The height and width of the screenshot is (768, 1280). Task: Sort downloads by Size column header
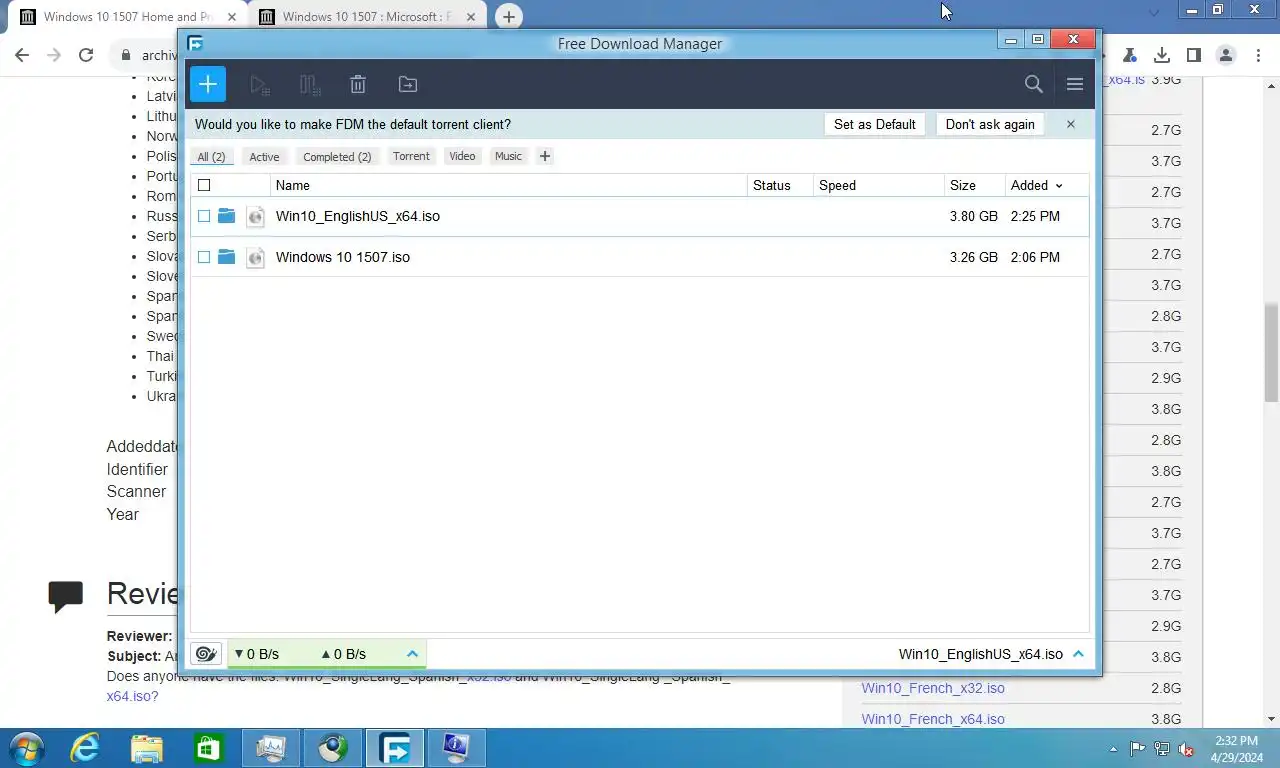975,185
